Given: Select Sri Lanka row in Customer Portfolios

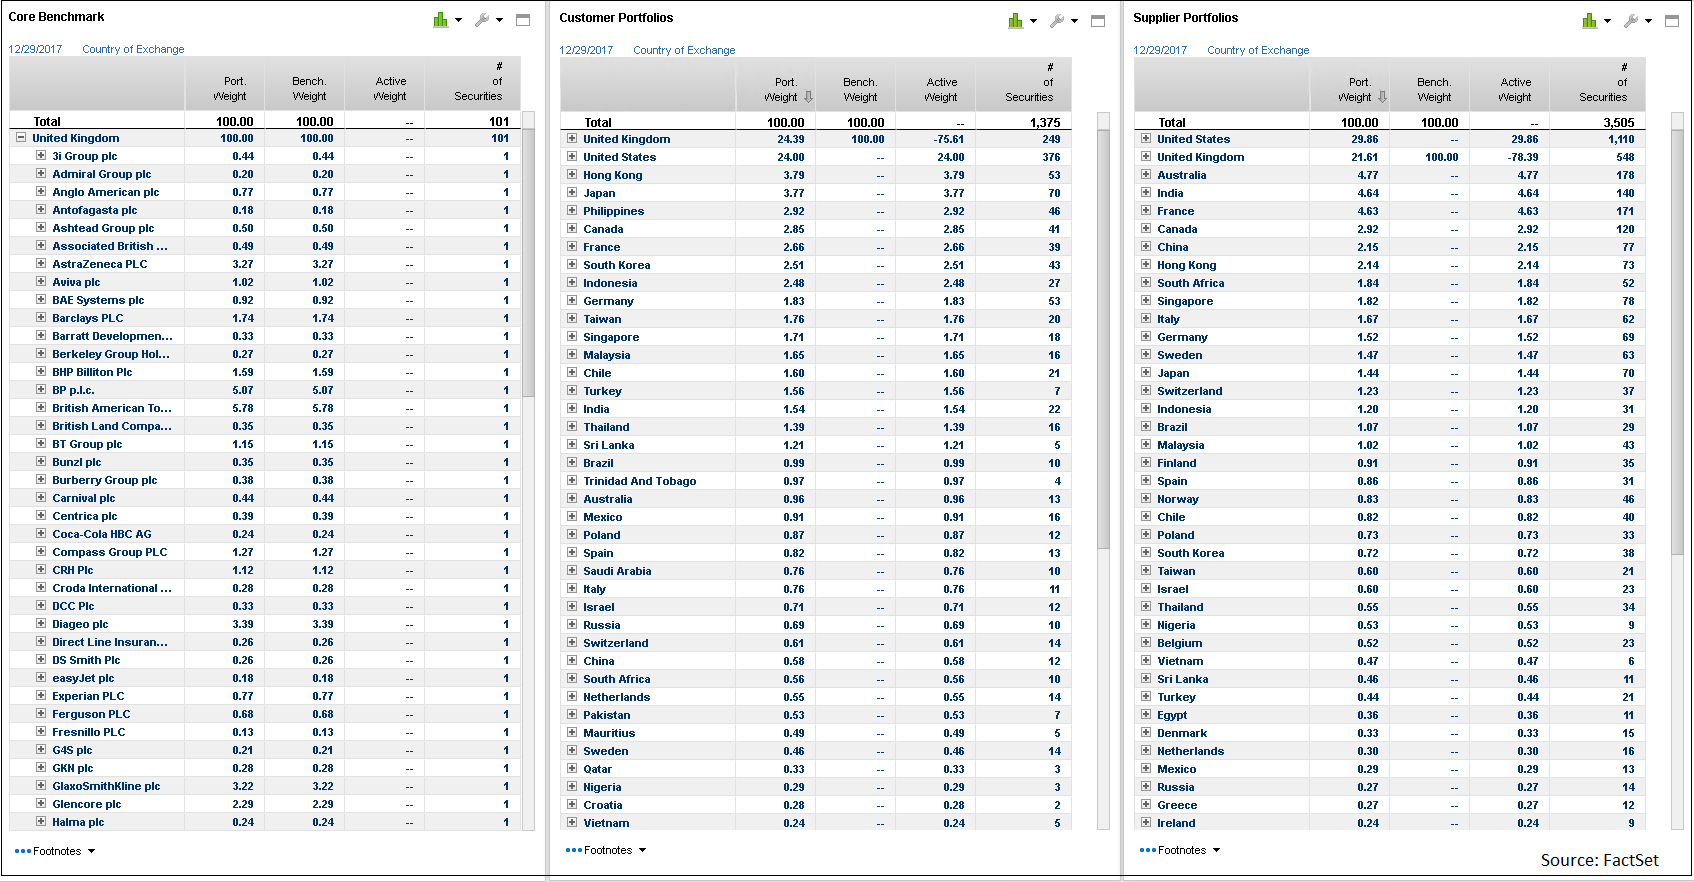Looking at the screenshot, I should (816, 445).
